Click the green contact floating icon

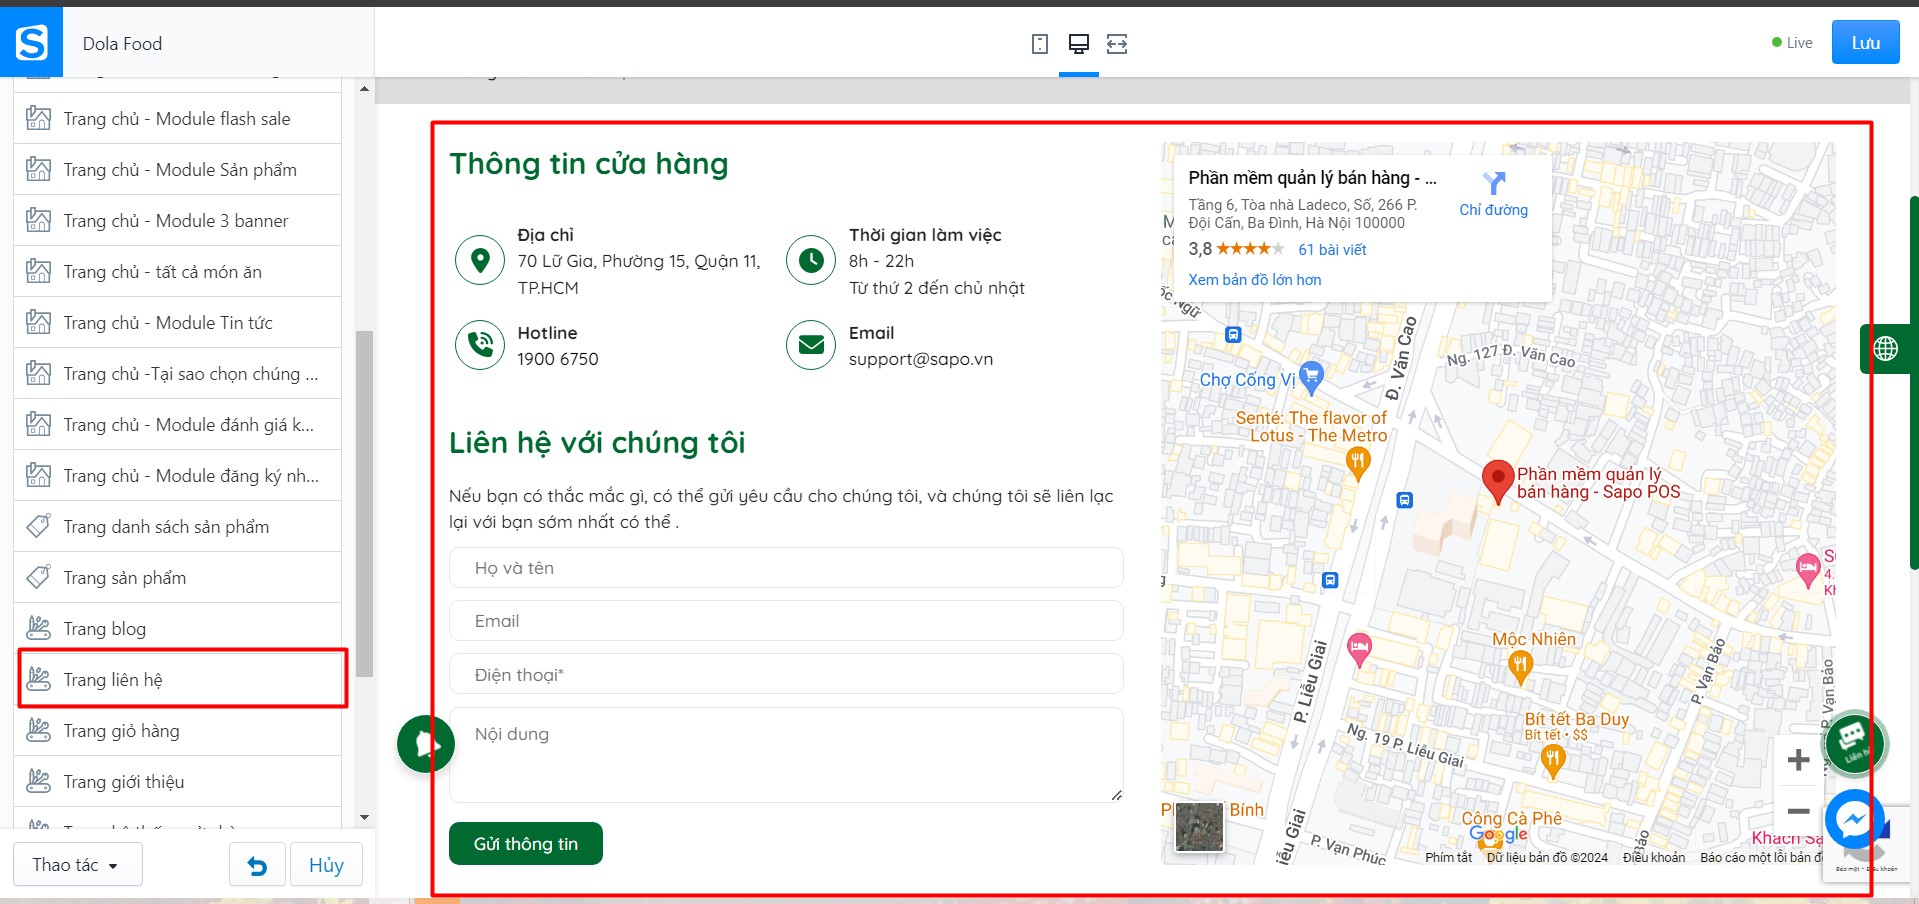tap(1854, 743)
